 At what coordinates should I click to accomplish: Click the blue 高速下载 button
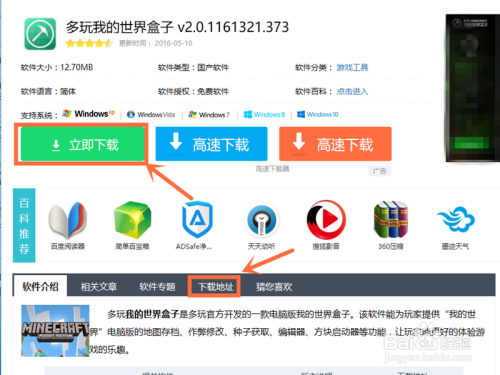[x=211, y=144]
